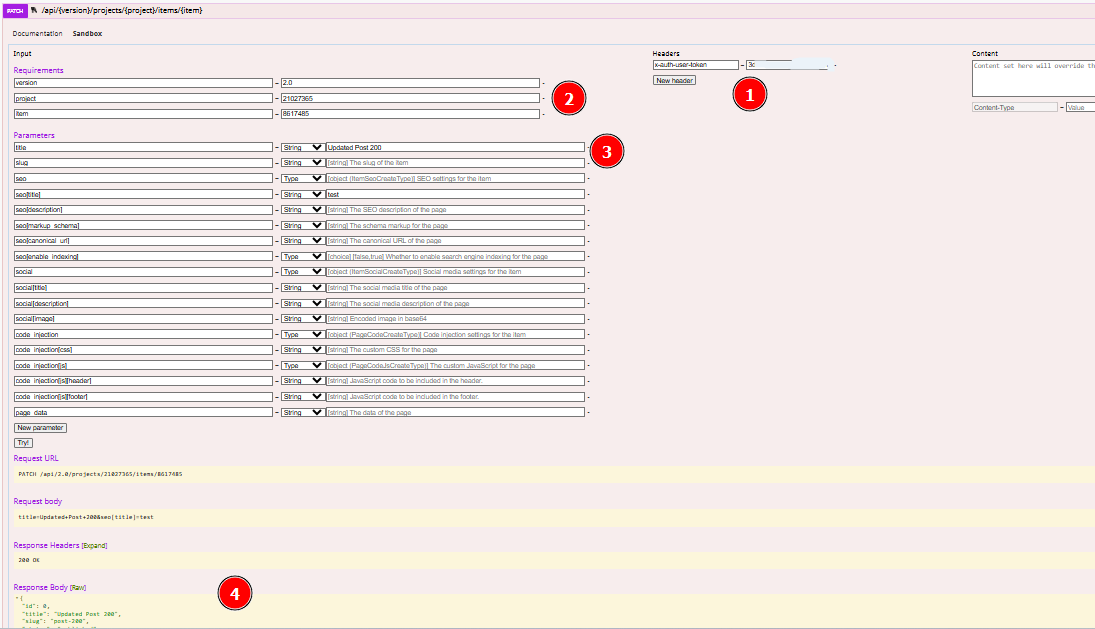
Task: Open the type dropdown for seo[description]
Action: [x=302, y=209]
